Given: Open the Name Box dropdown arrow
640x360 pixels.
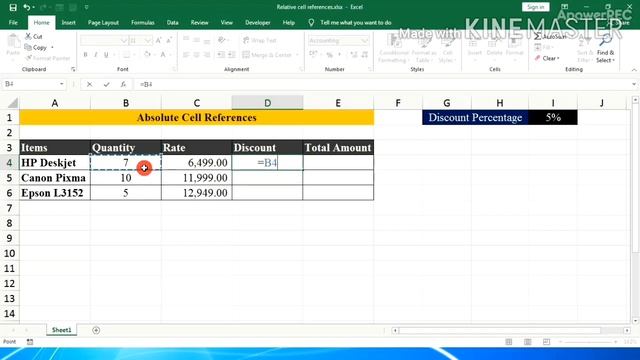Looking at the screenshot, I should [62, 84].
